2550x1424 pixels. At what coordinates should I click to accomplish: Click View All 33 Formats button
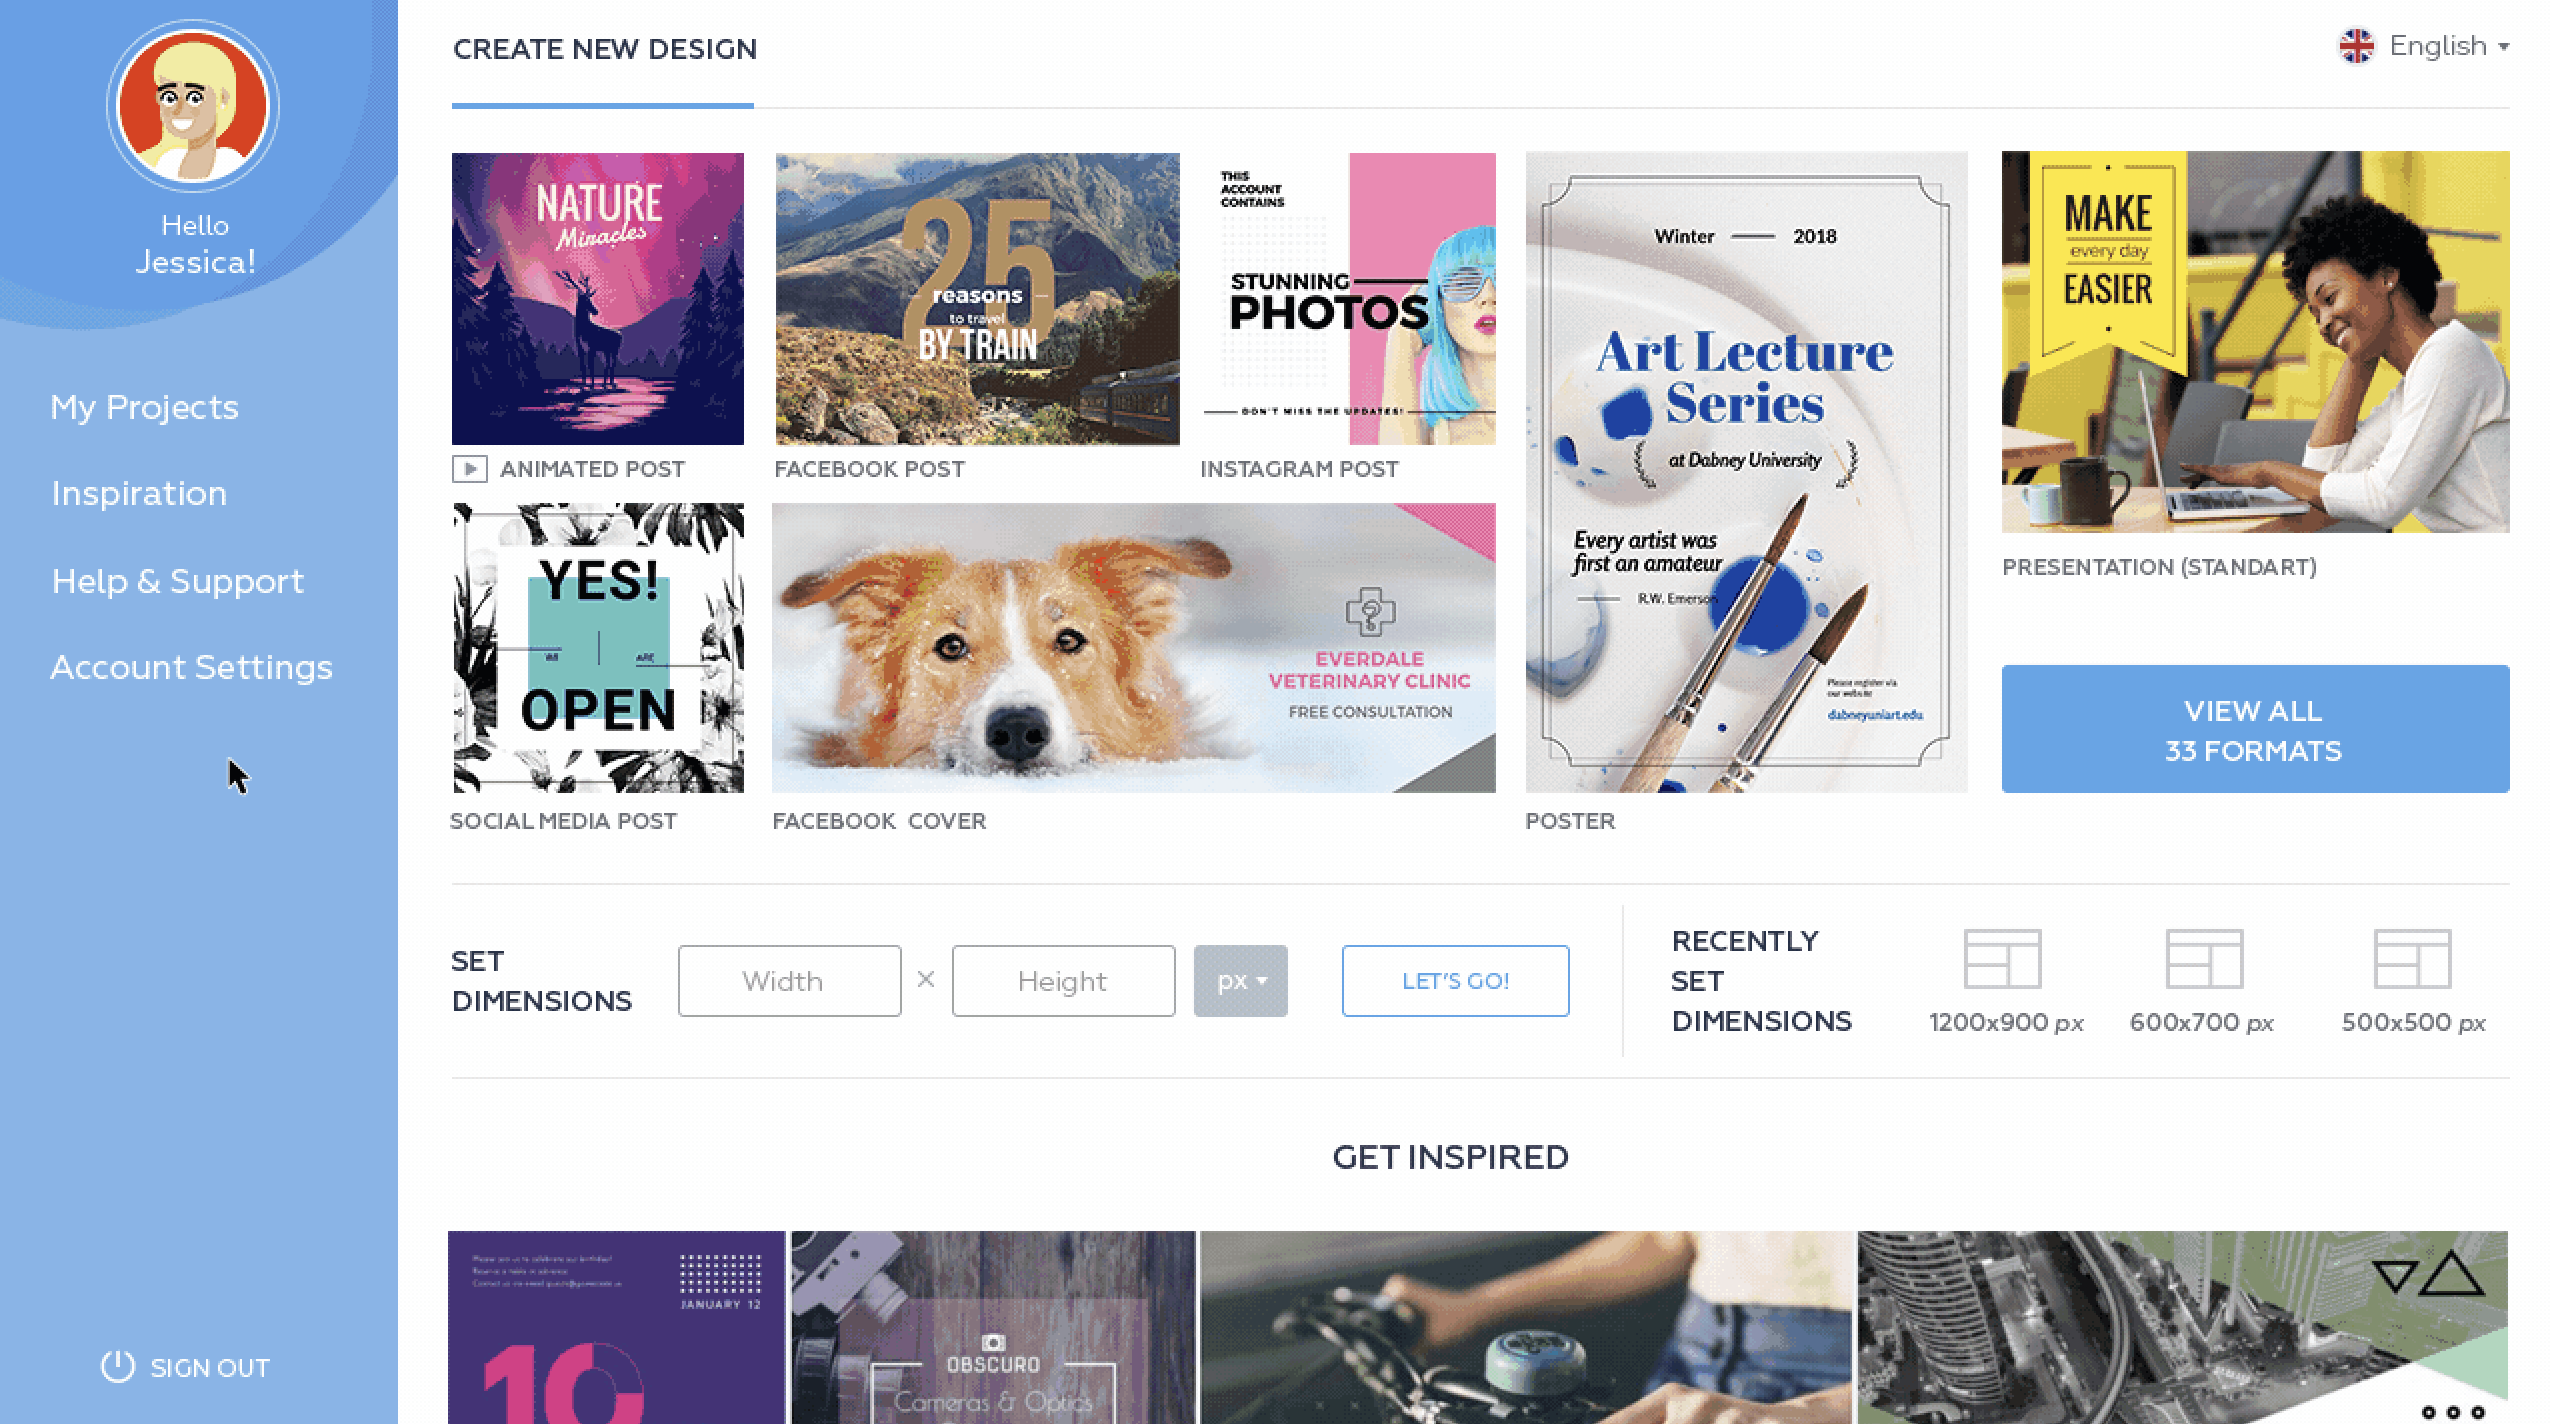click(2255, 729)
